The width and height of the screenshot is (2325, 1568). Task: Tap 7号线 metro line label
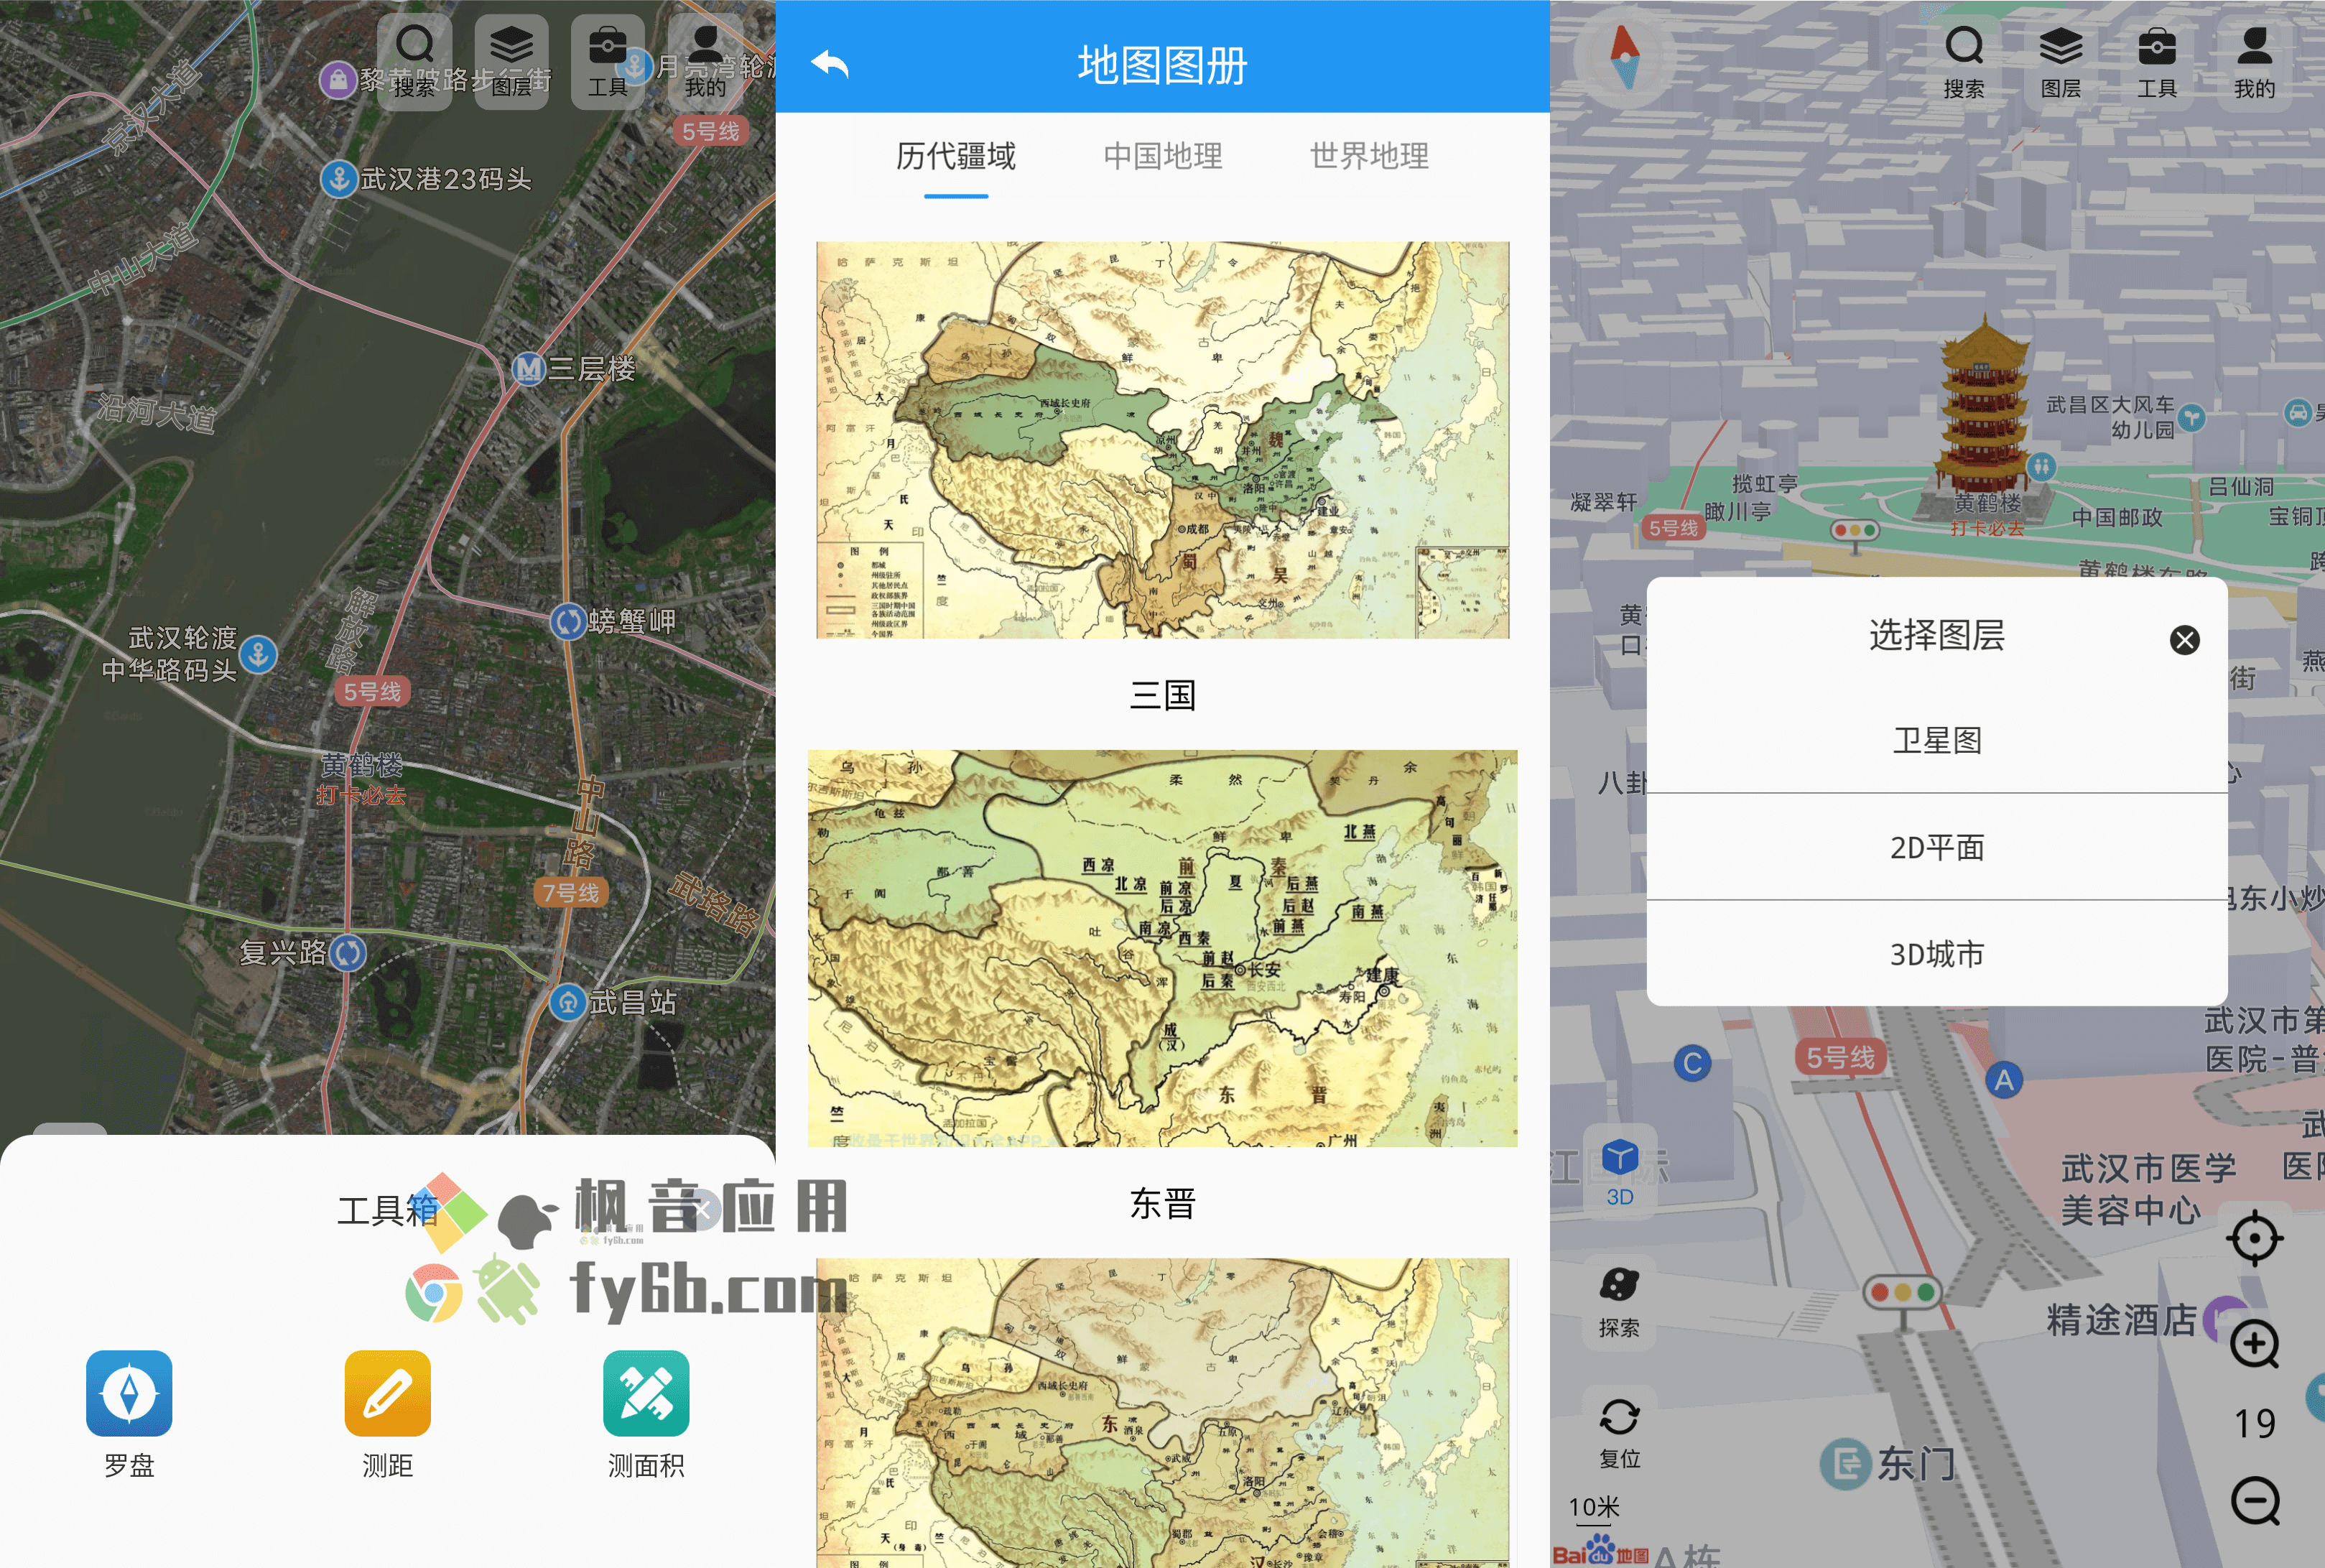(x=570, y=892)
